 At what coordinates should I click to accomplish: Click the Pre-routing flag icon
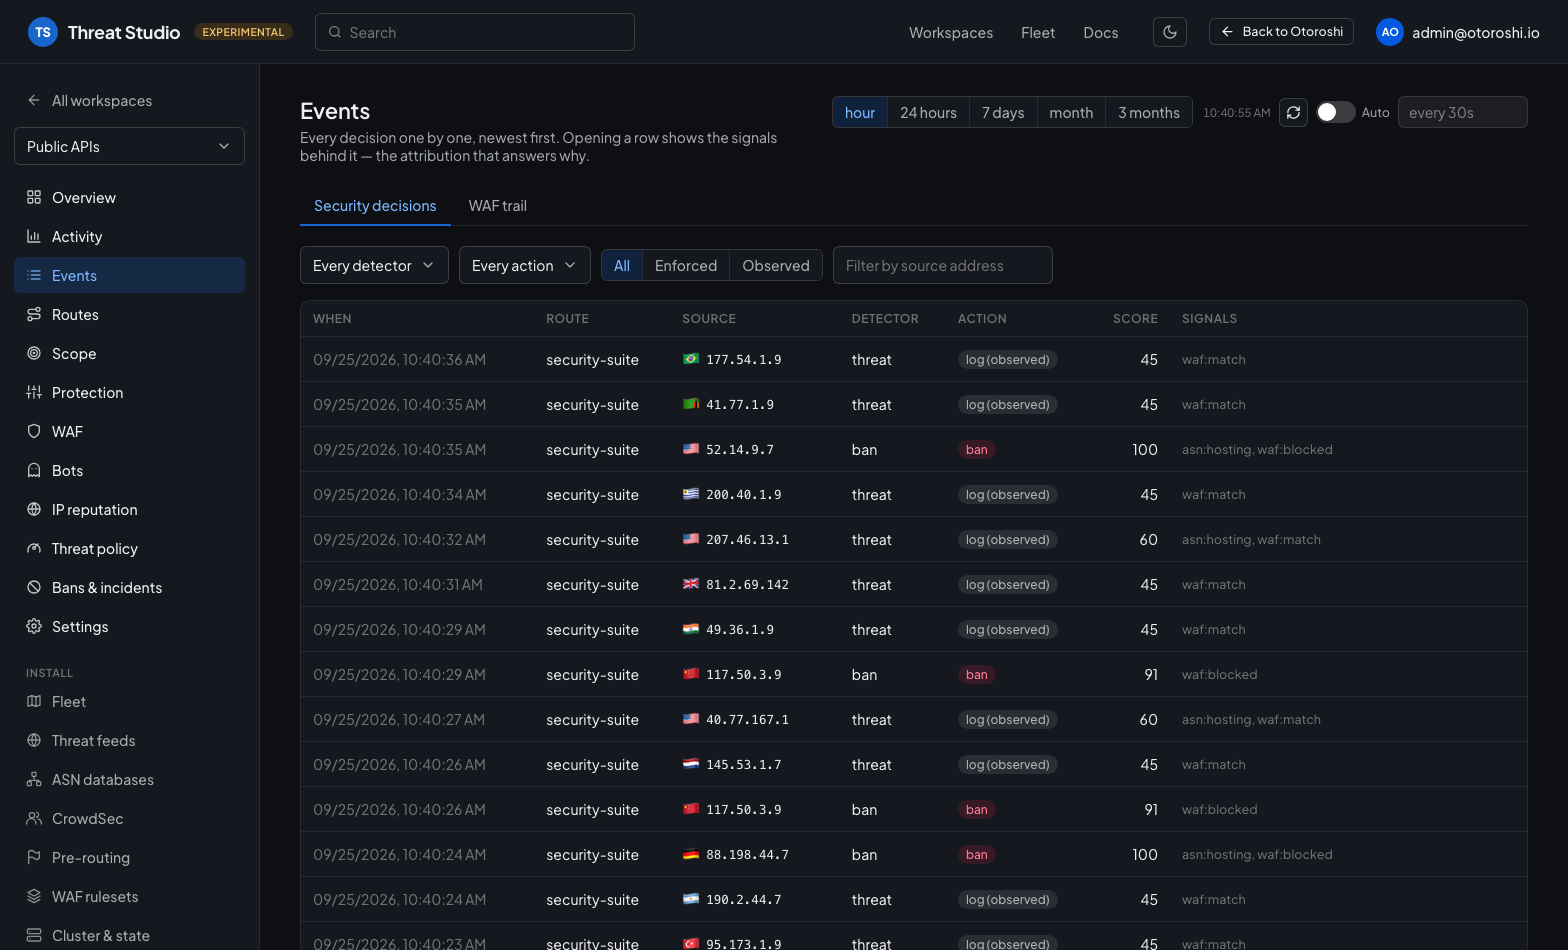[34, 857]
